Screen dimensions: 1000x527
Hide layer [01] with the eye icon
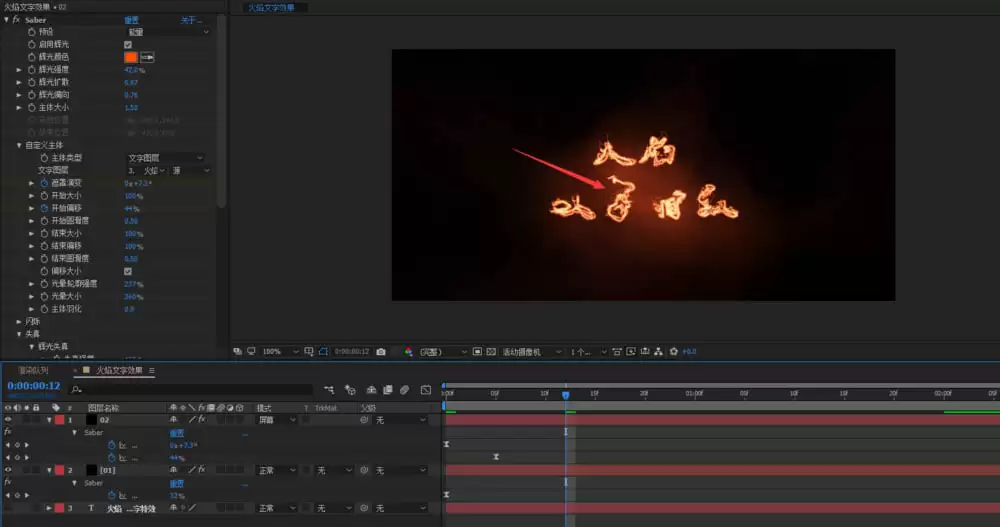tap(8, 470)
